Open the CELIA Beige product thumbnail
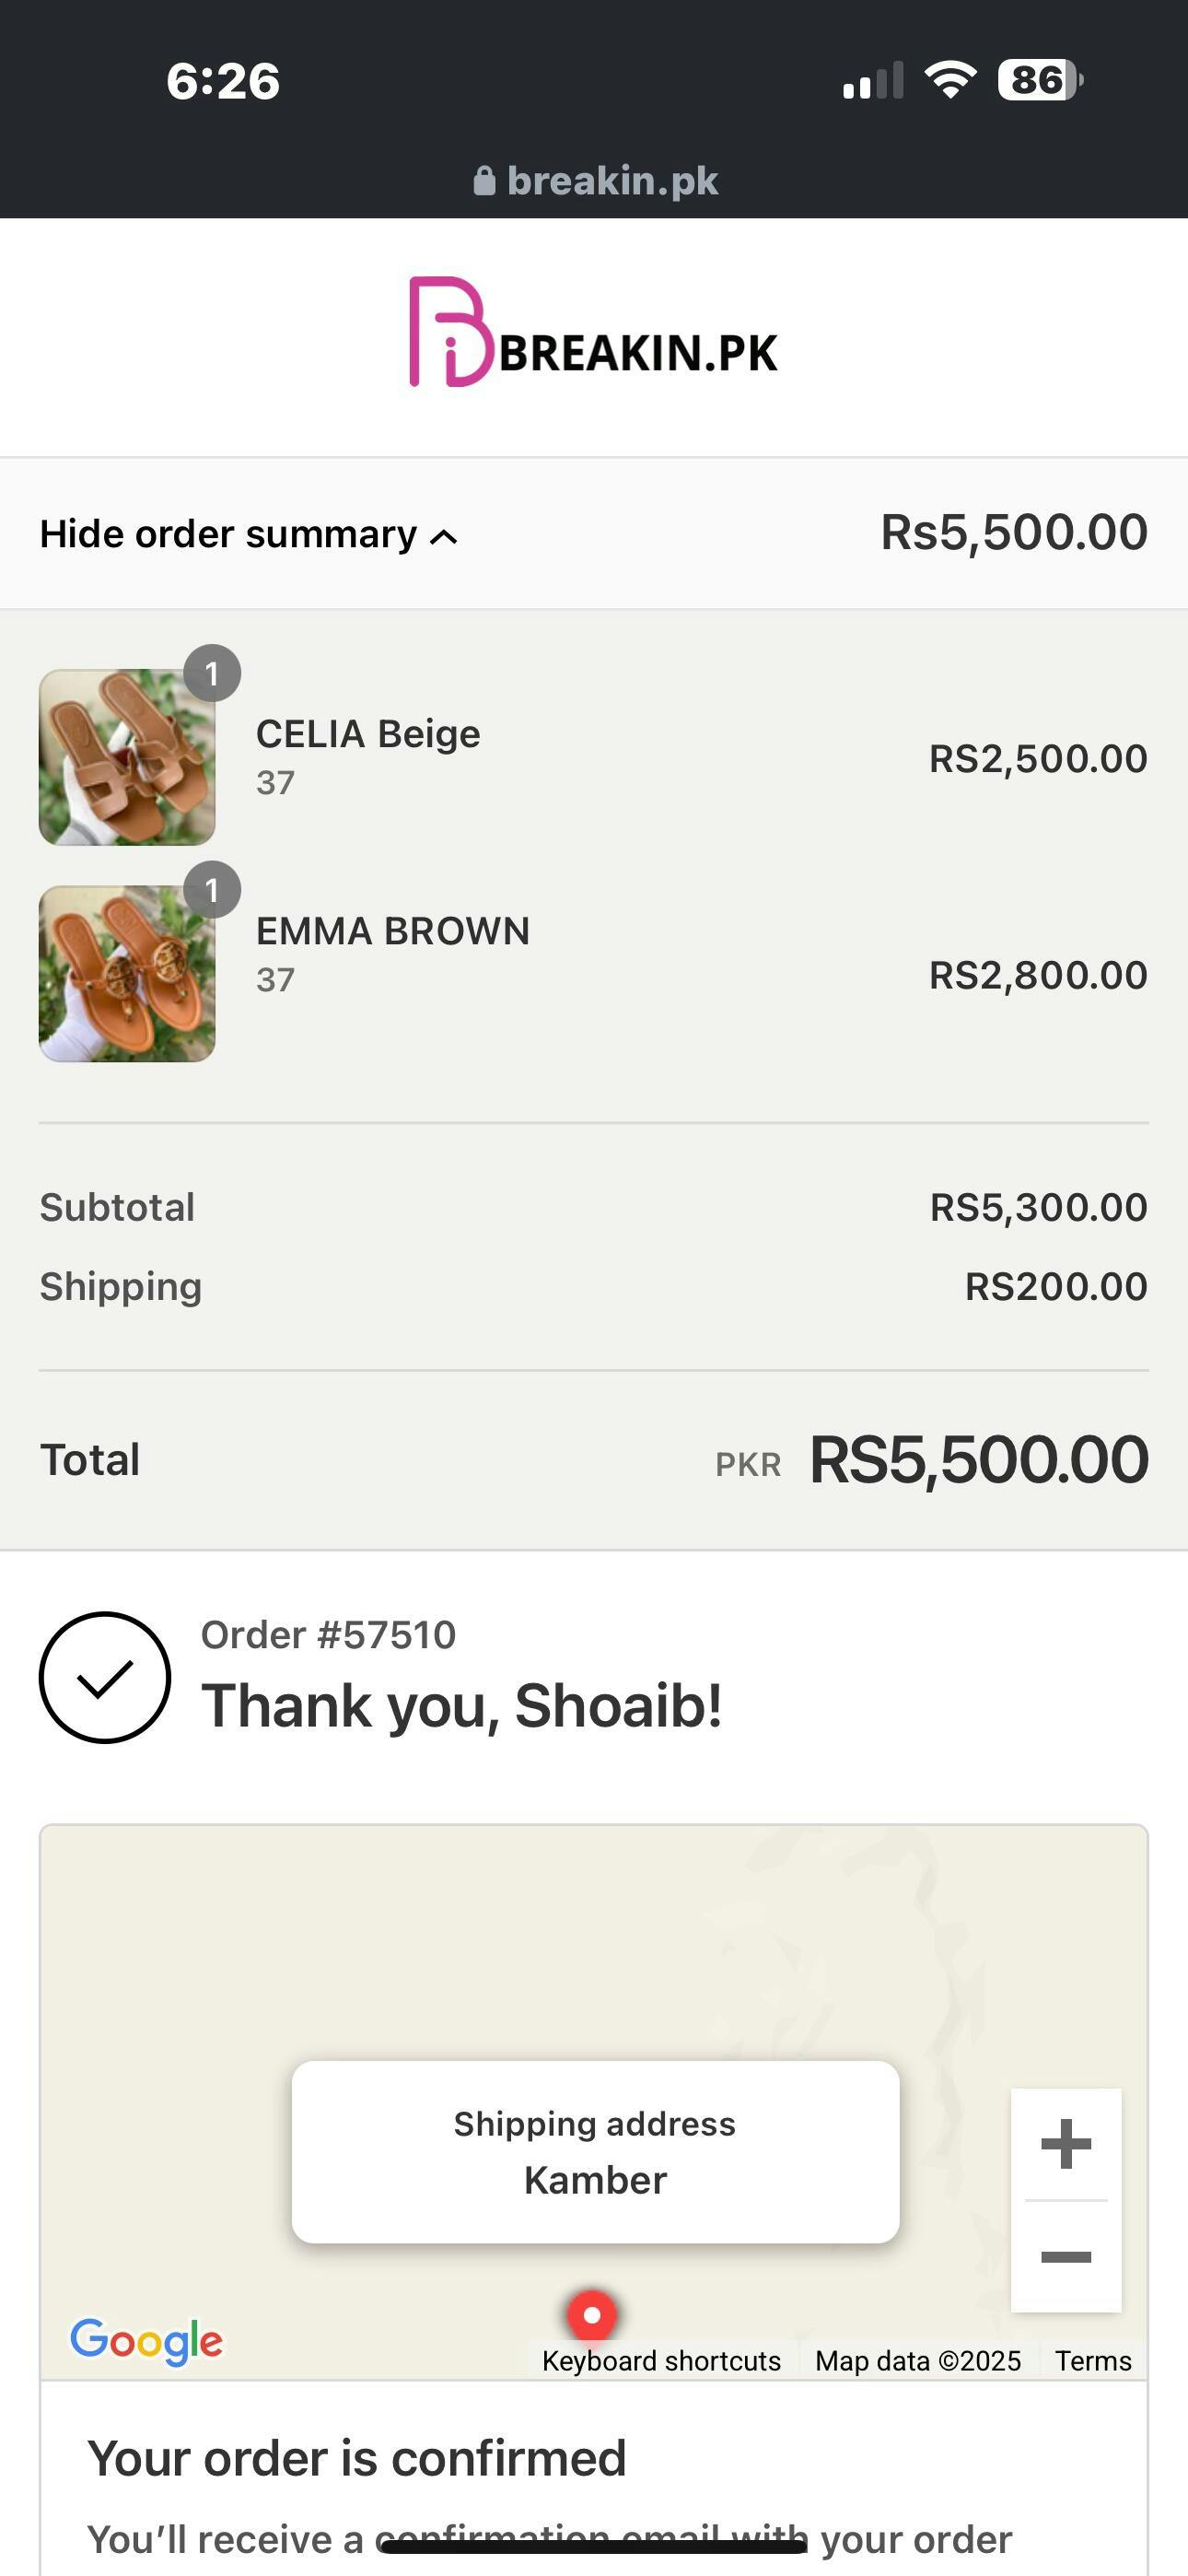The height and width of the screenshot is (2576, 1188). 127,758
